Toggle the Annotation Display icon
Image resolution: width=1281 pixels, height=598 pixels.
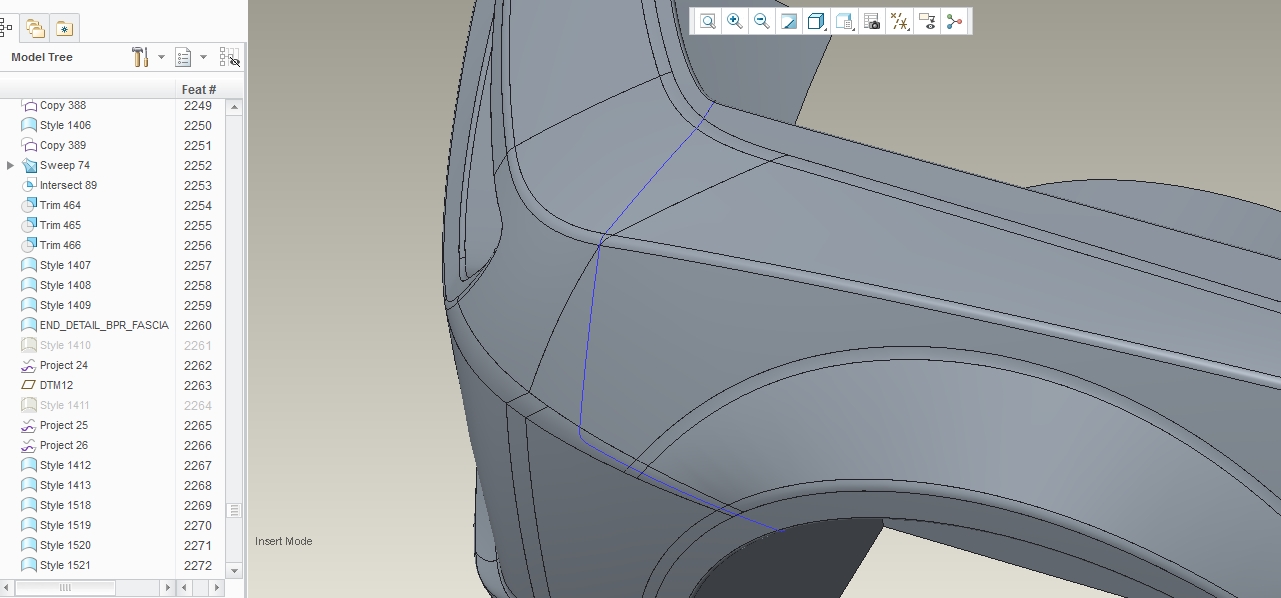[x=927, y=21]
